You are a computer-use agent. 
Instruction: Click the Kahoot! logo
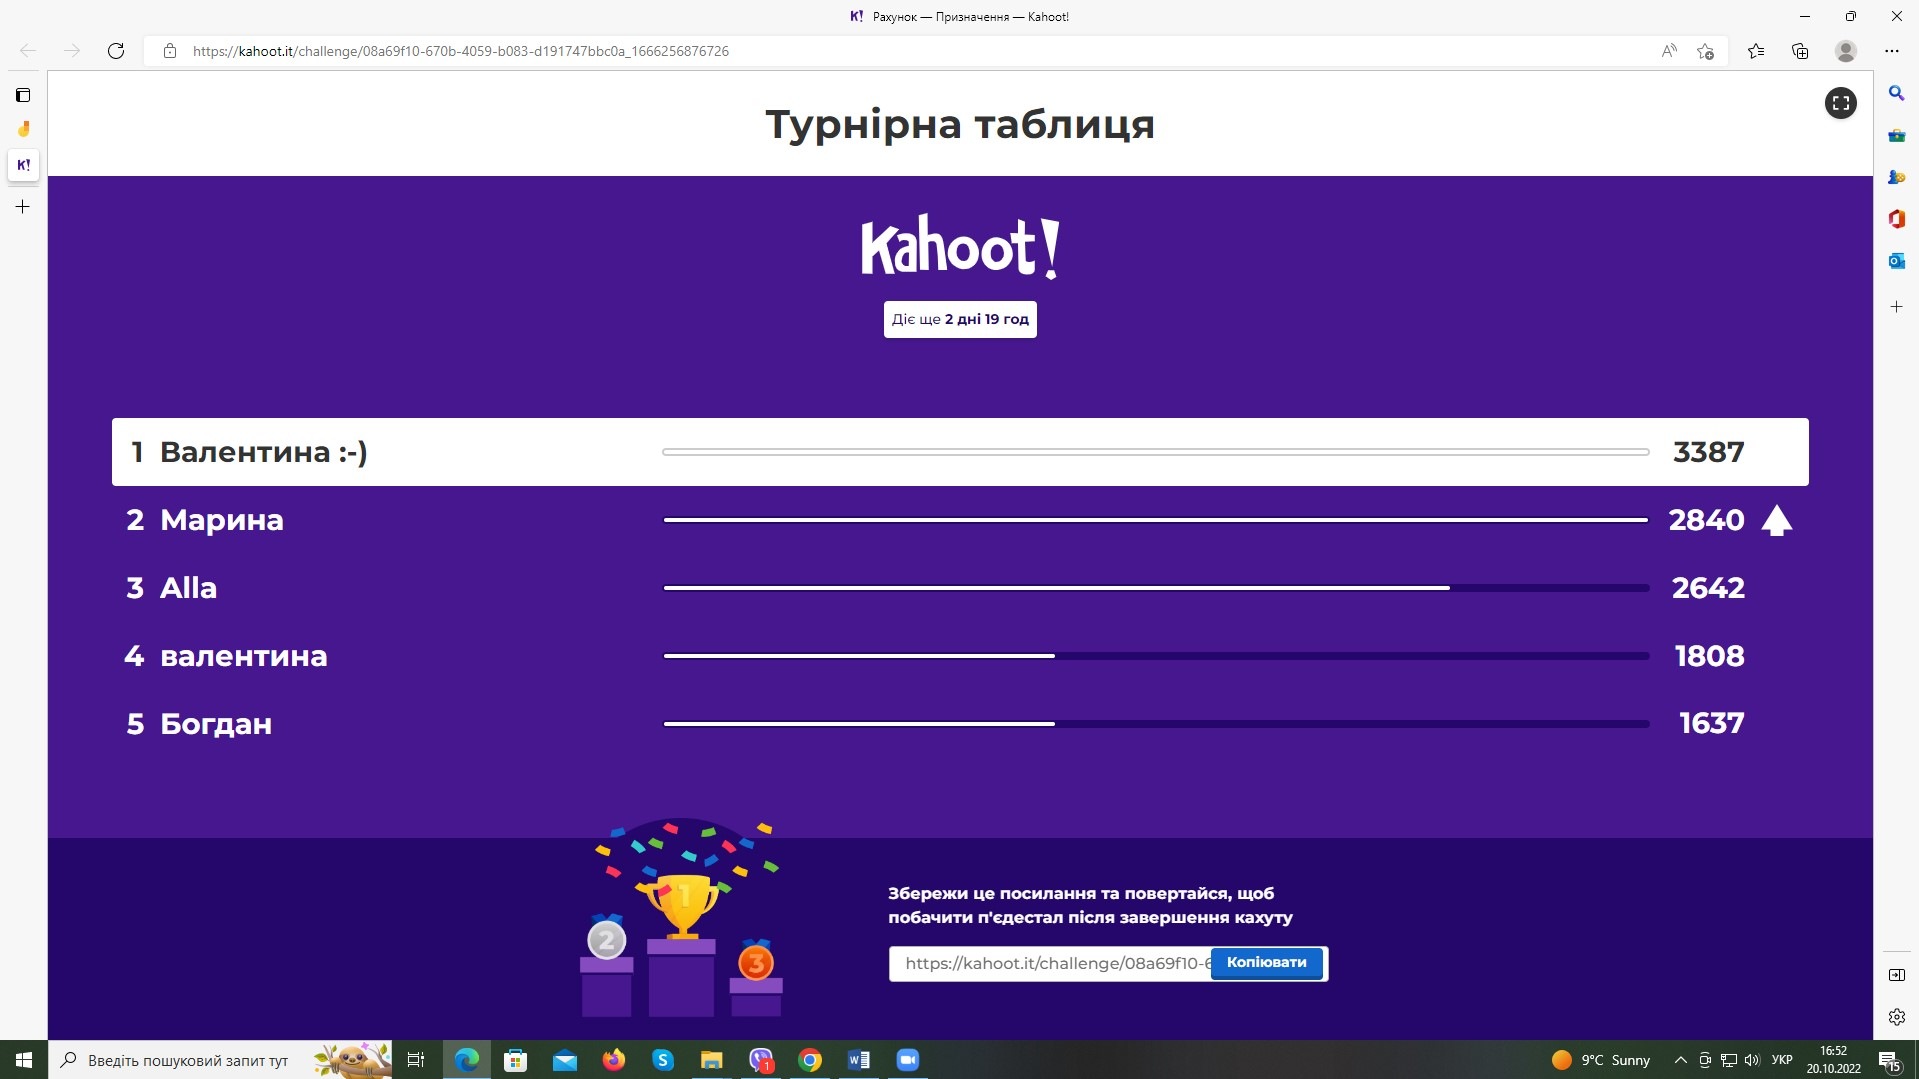click(x=960, y=246)
